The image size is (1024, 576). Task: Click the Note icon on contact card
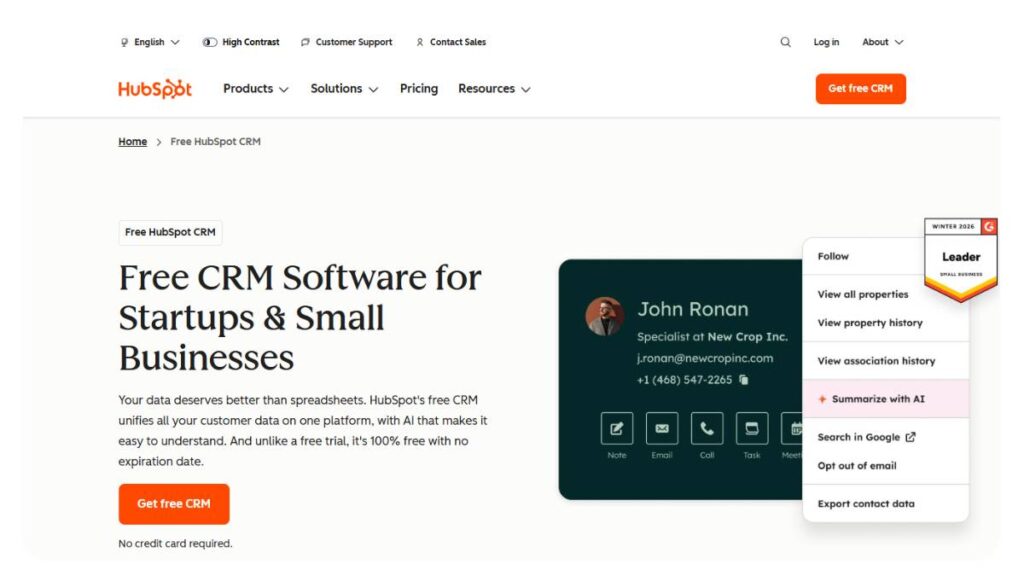[x=616, y=428]
